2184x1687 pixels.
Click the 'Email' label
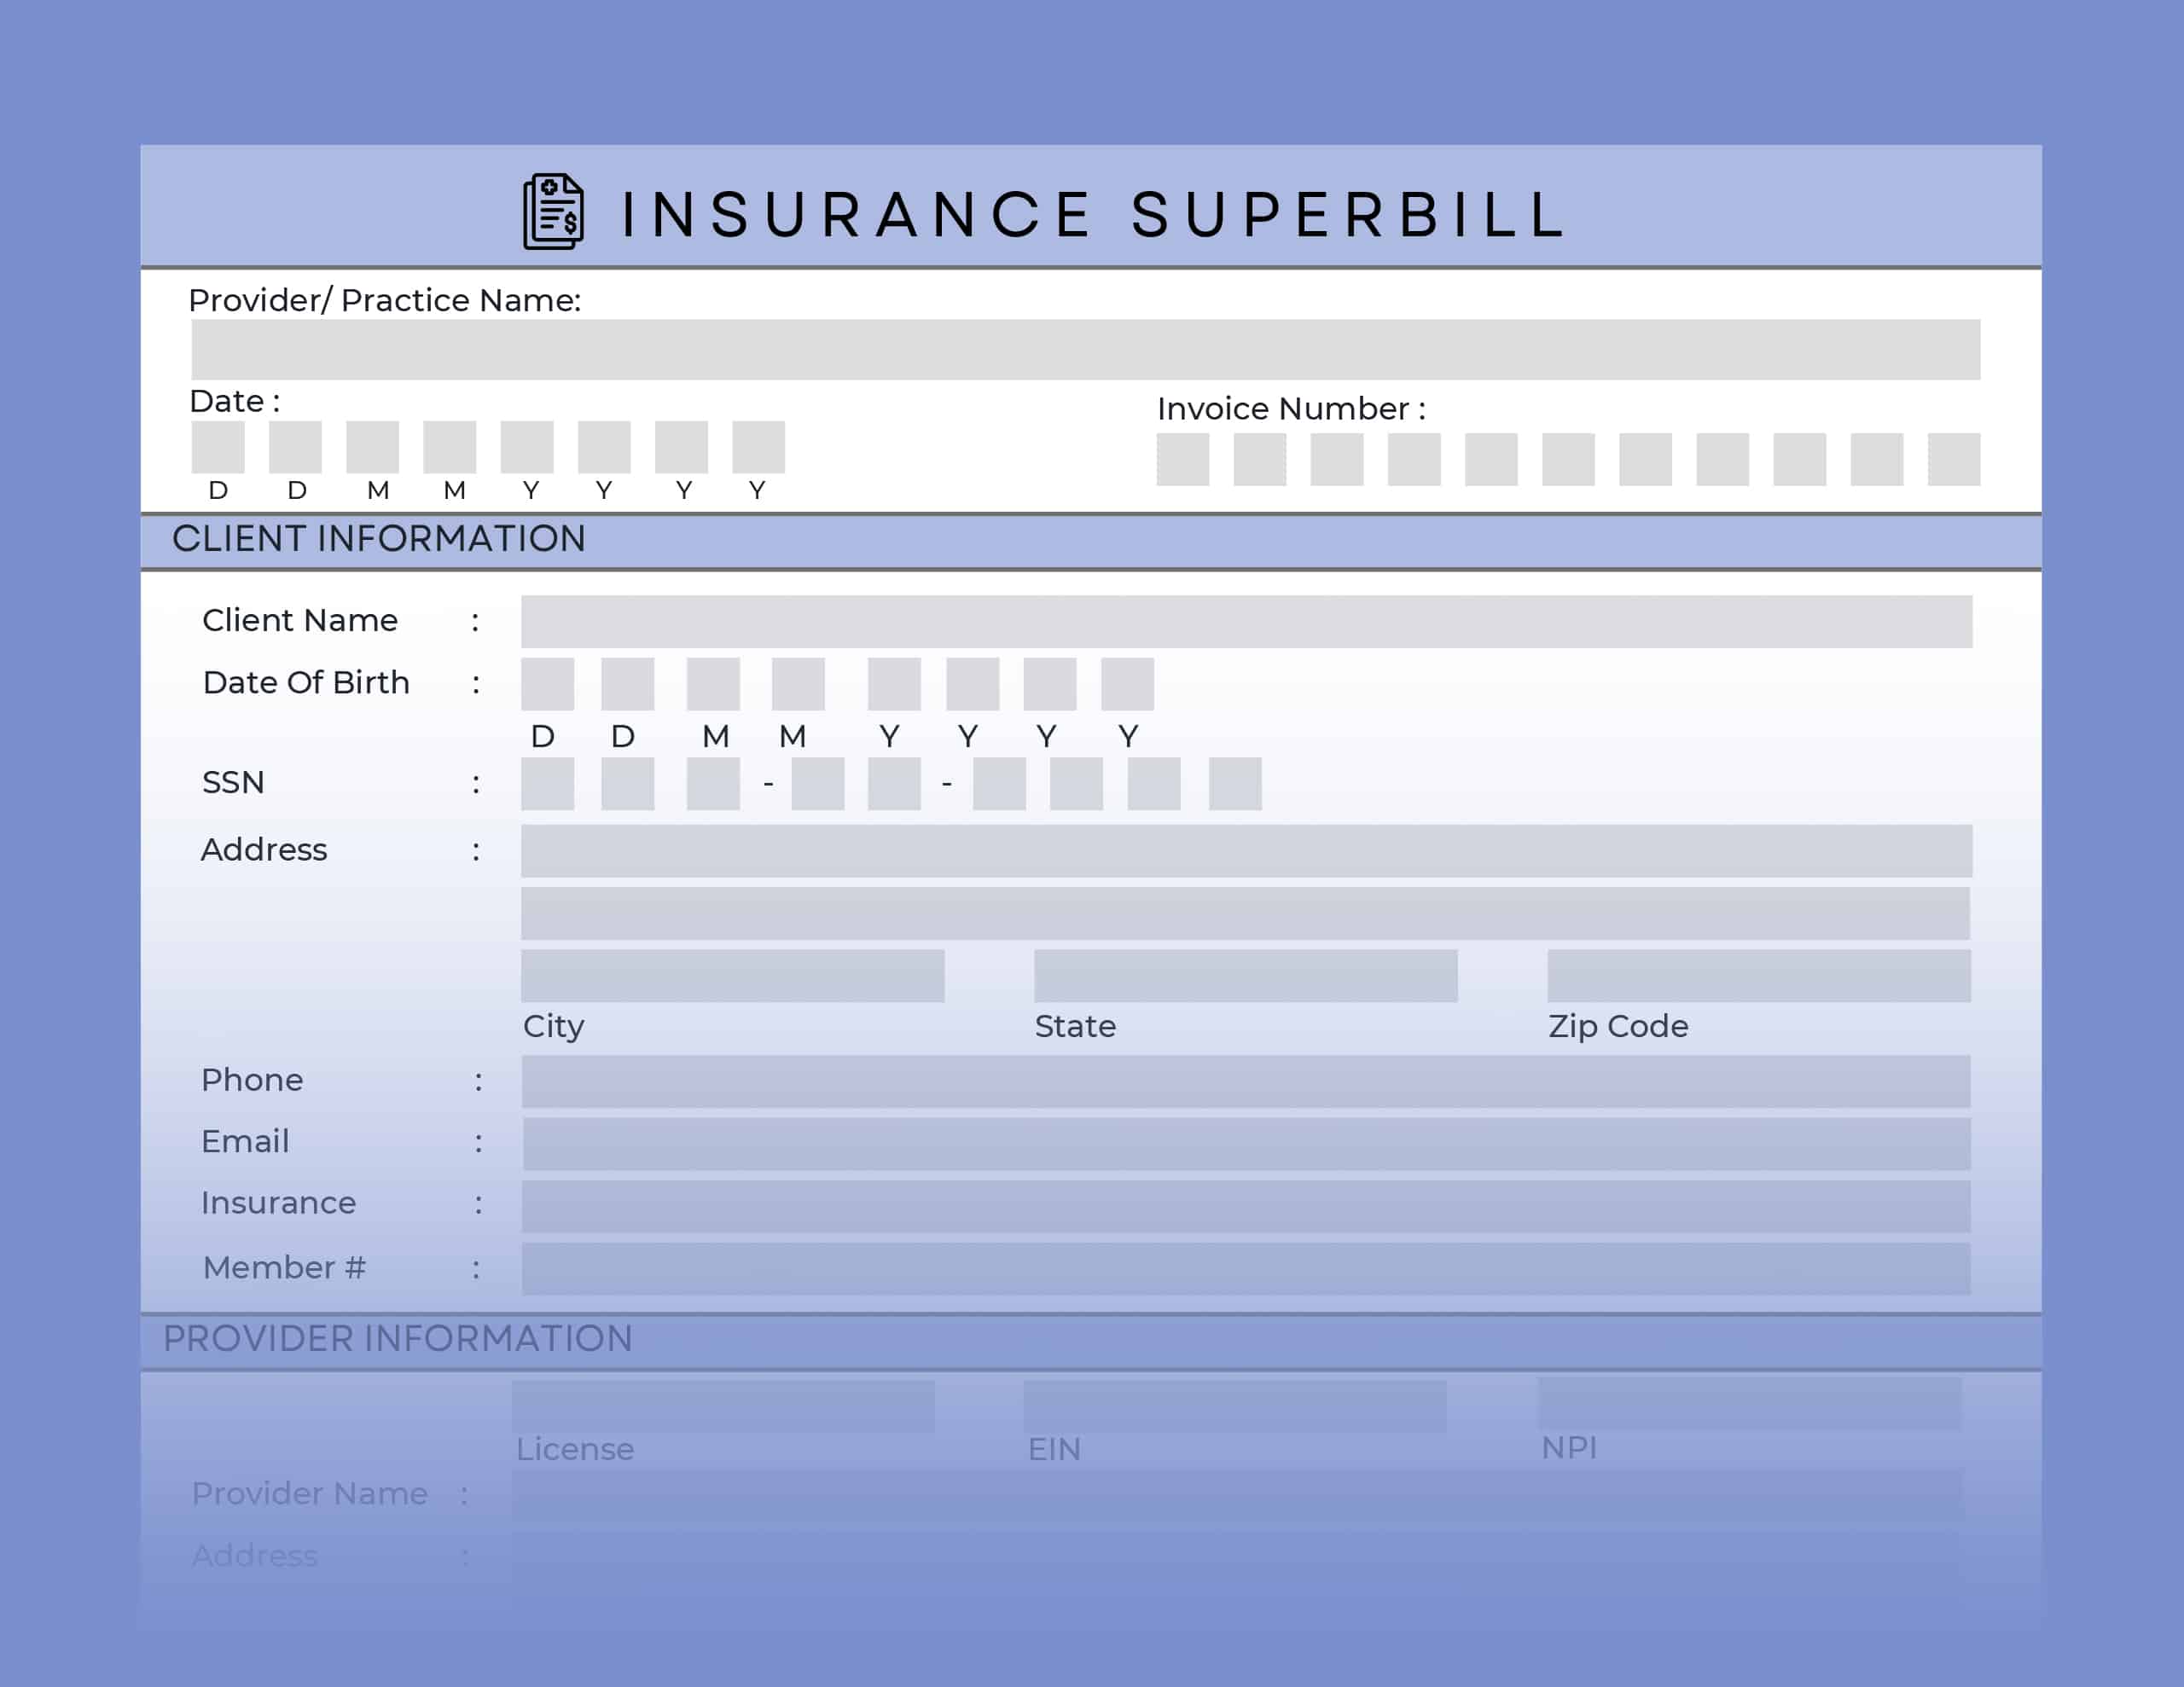point(245,1141)
